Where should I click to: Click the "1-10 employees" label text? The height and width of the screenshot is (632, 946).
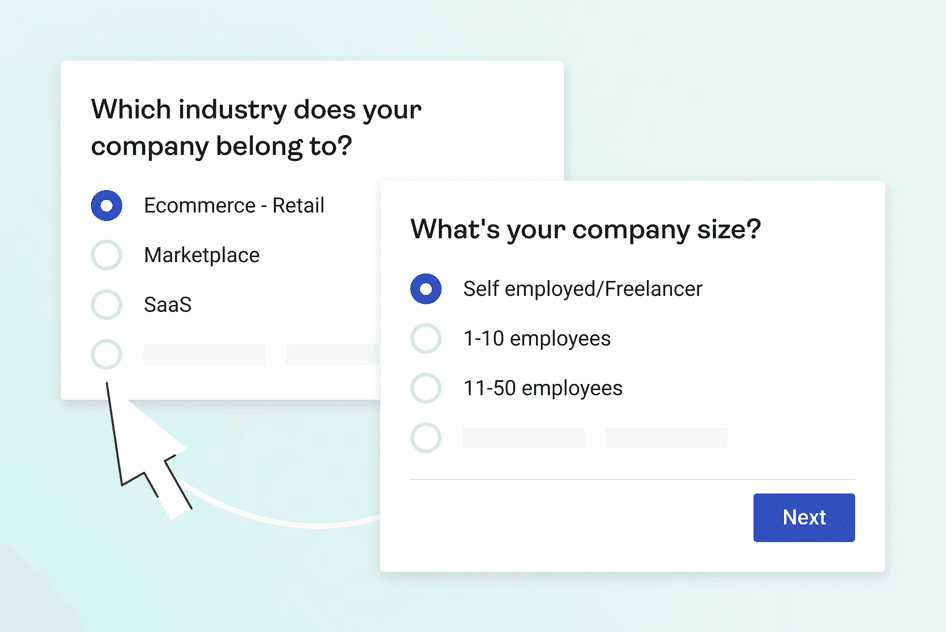pos(536,339)
